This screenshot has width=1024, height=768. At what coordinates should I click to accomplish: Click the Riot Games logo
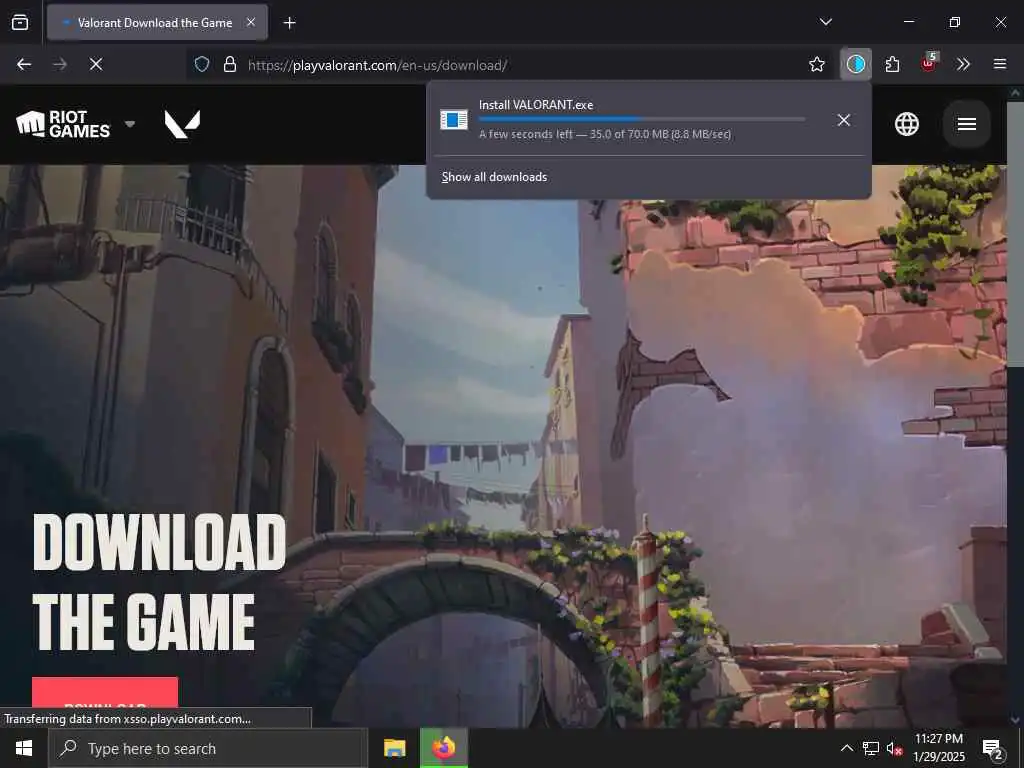(x=63, y=123)
